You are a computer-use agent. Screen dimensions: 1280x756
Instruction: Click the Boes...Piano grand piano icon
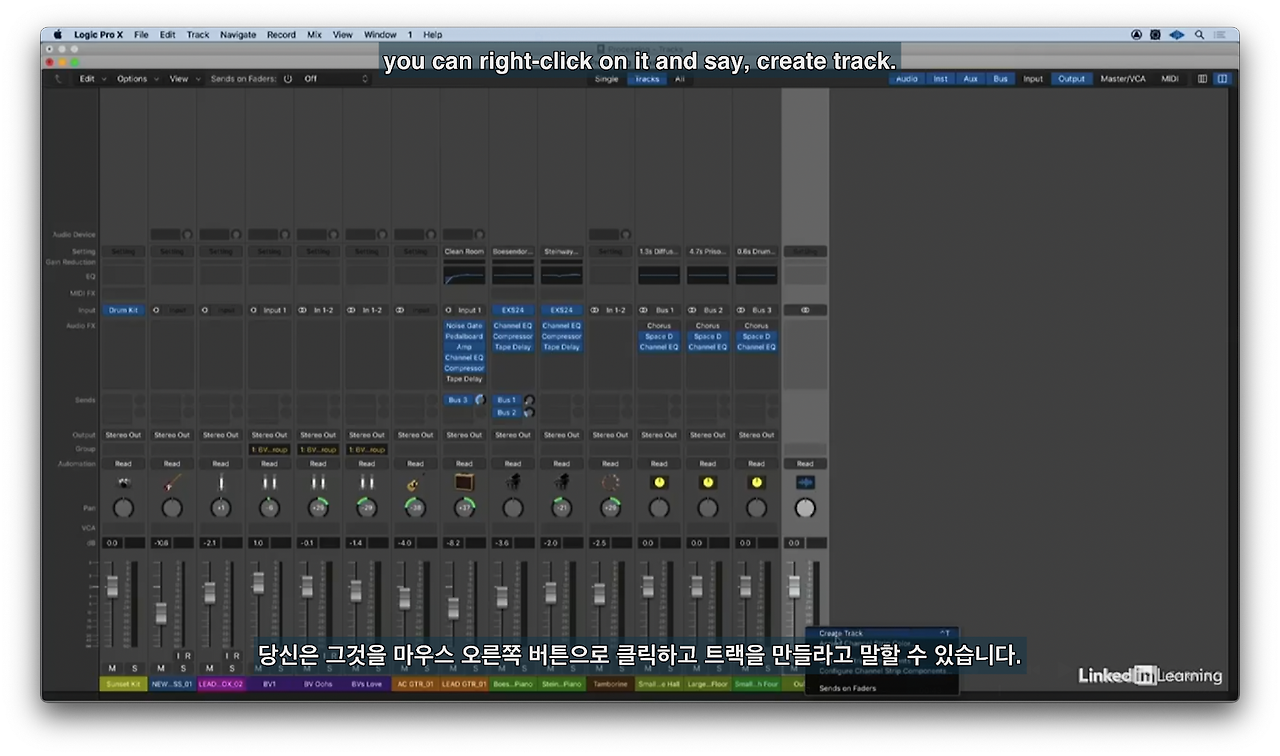click(x=513, y=483)
